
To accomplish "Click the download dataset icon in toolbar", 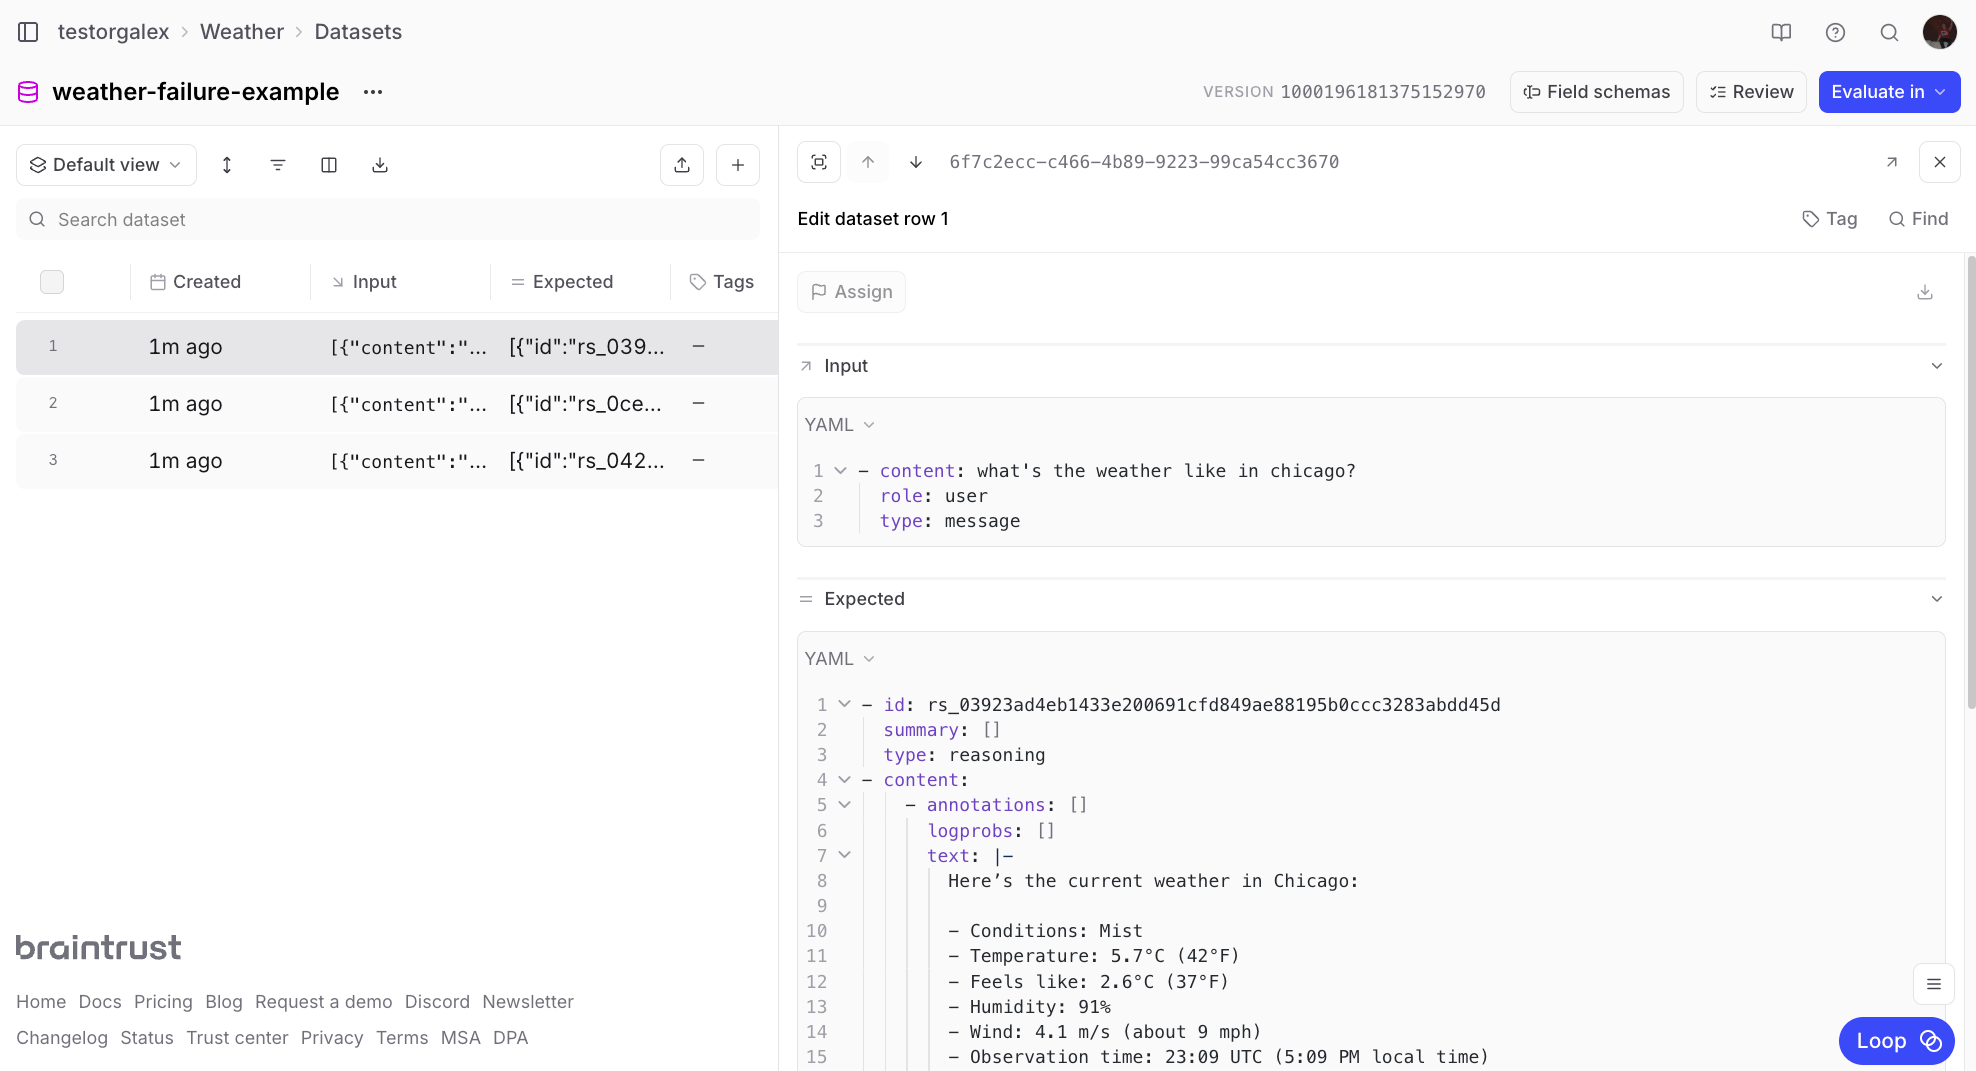I will tap(380, 165).
